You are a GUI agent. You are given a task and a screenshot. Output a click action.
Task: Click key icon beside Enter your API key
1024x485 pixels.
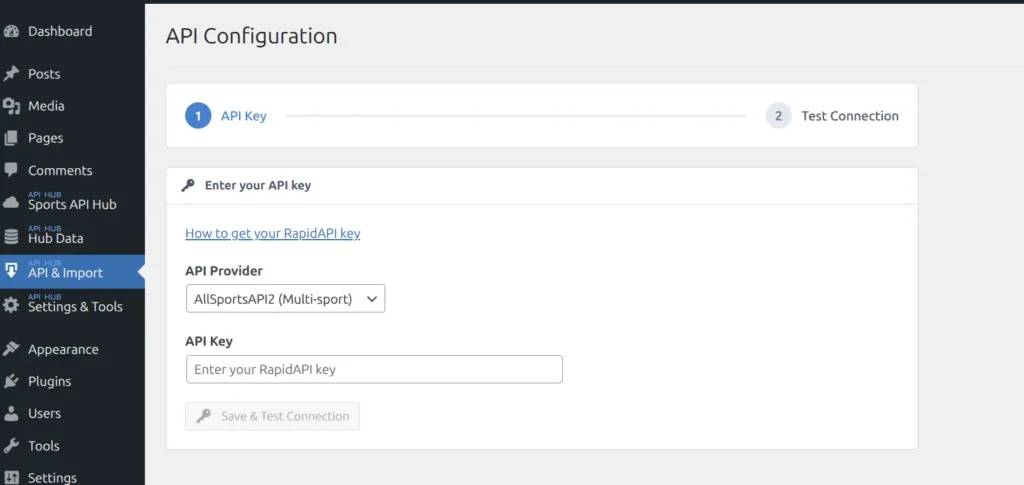188,185
